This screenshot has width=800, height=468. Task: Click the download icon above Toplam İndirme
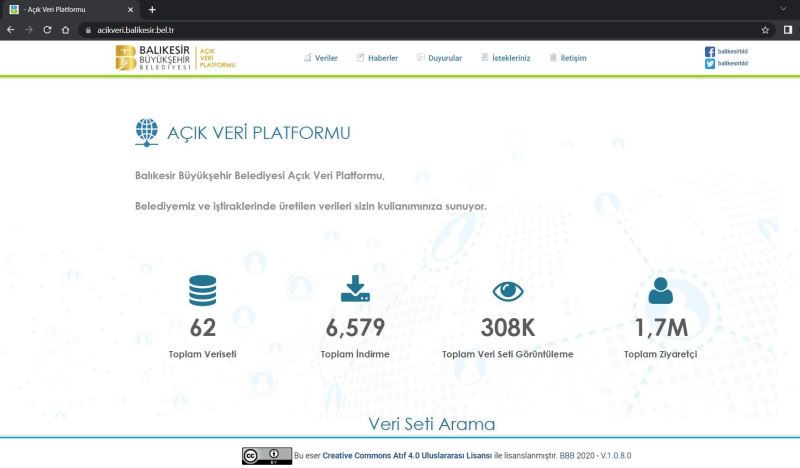coord(355,290)
